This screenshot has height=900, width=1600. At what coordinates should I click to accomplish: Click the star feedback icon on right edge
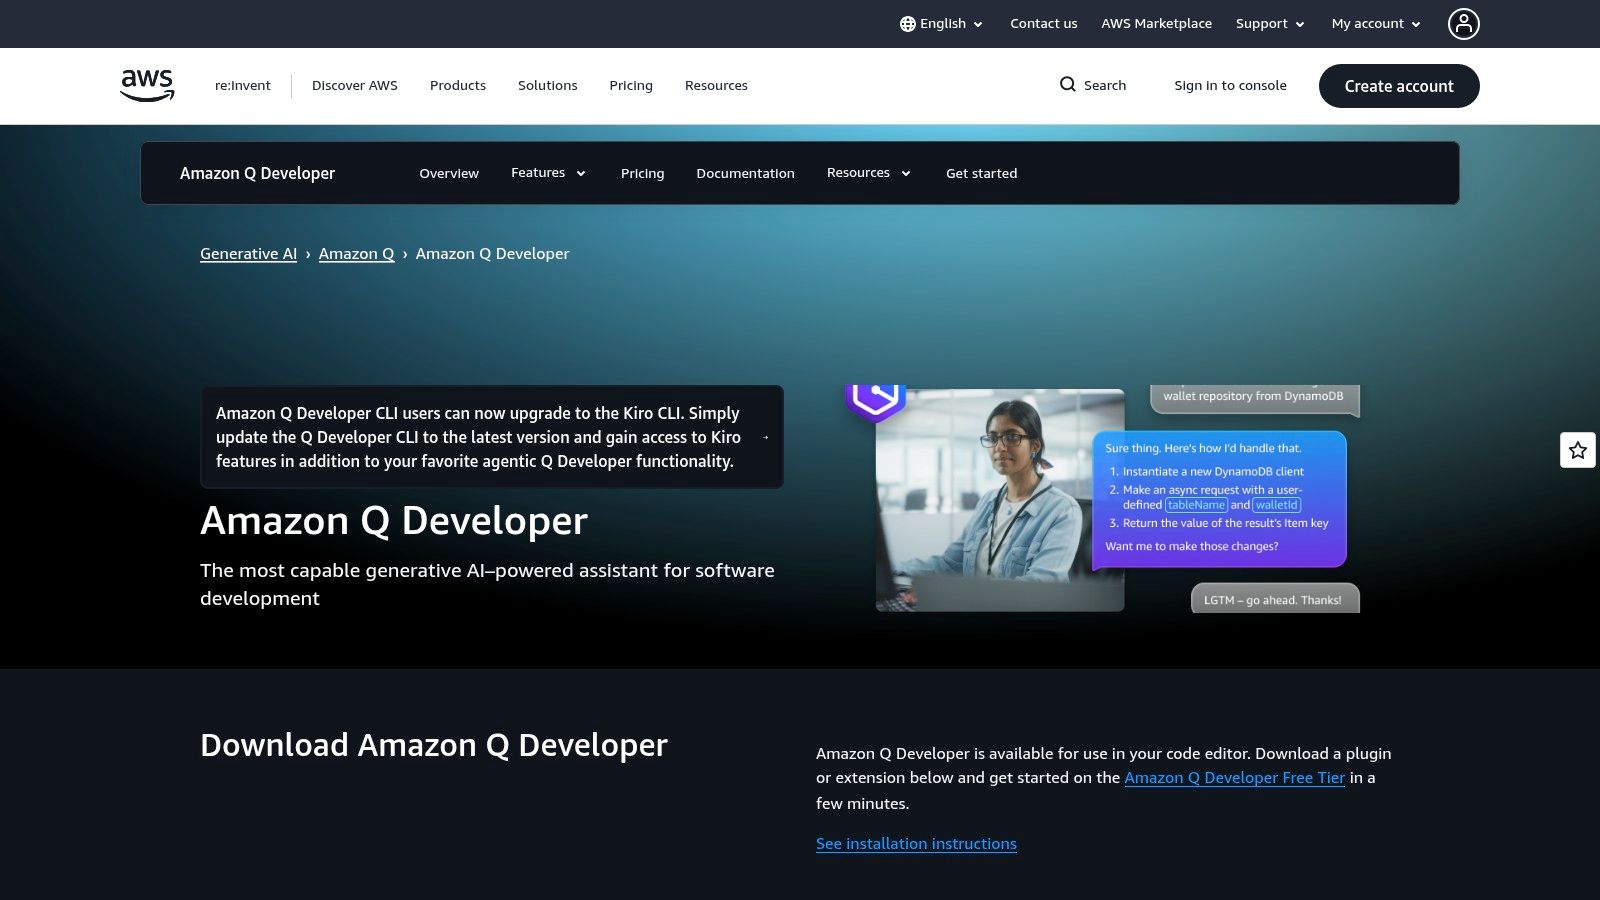pos(1577,450)
